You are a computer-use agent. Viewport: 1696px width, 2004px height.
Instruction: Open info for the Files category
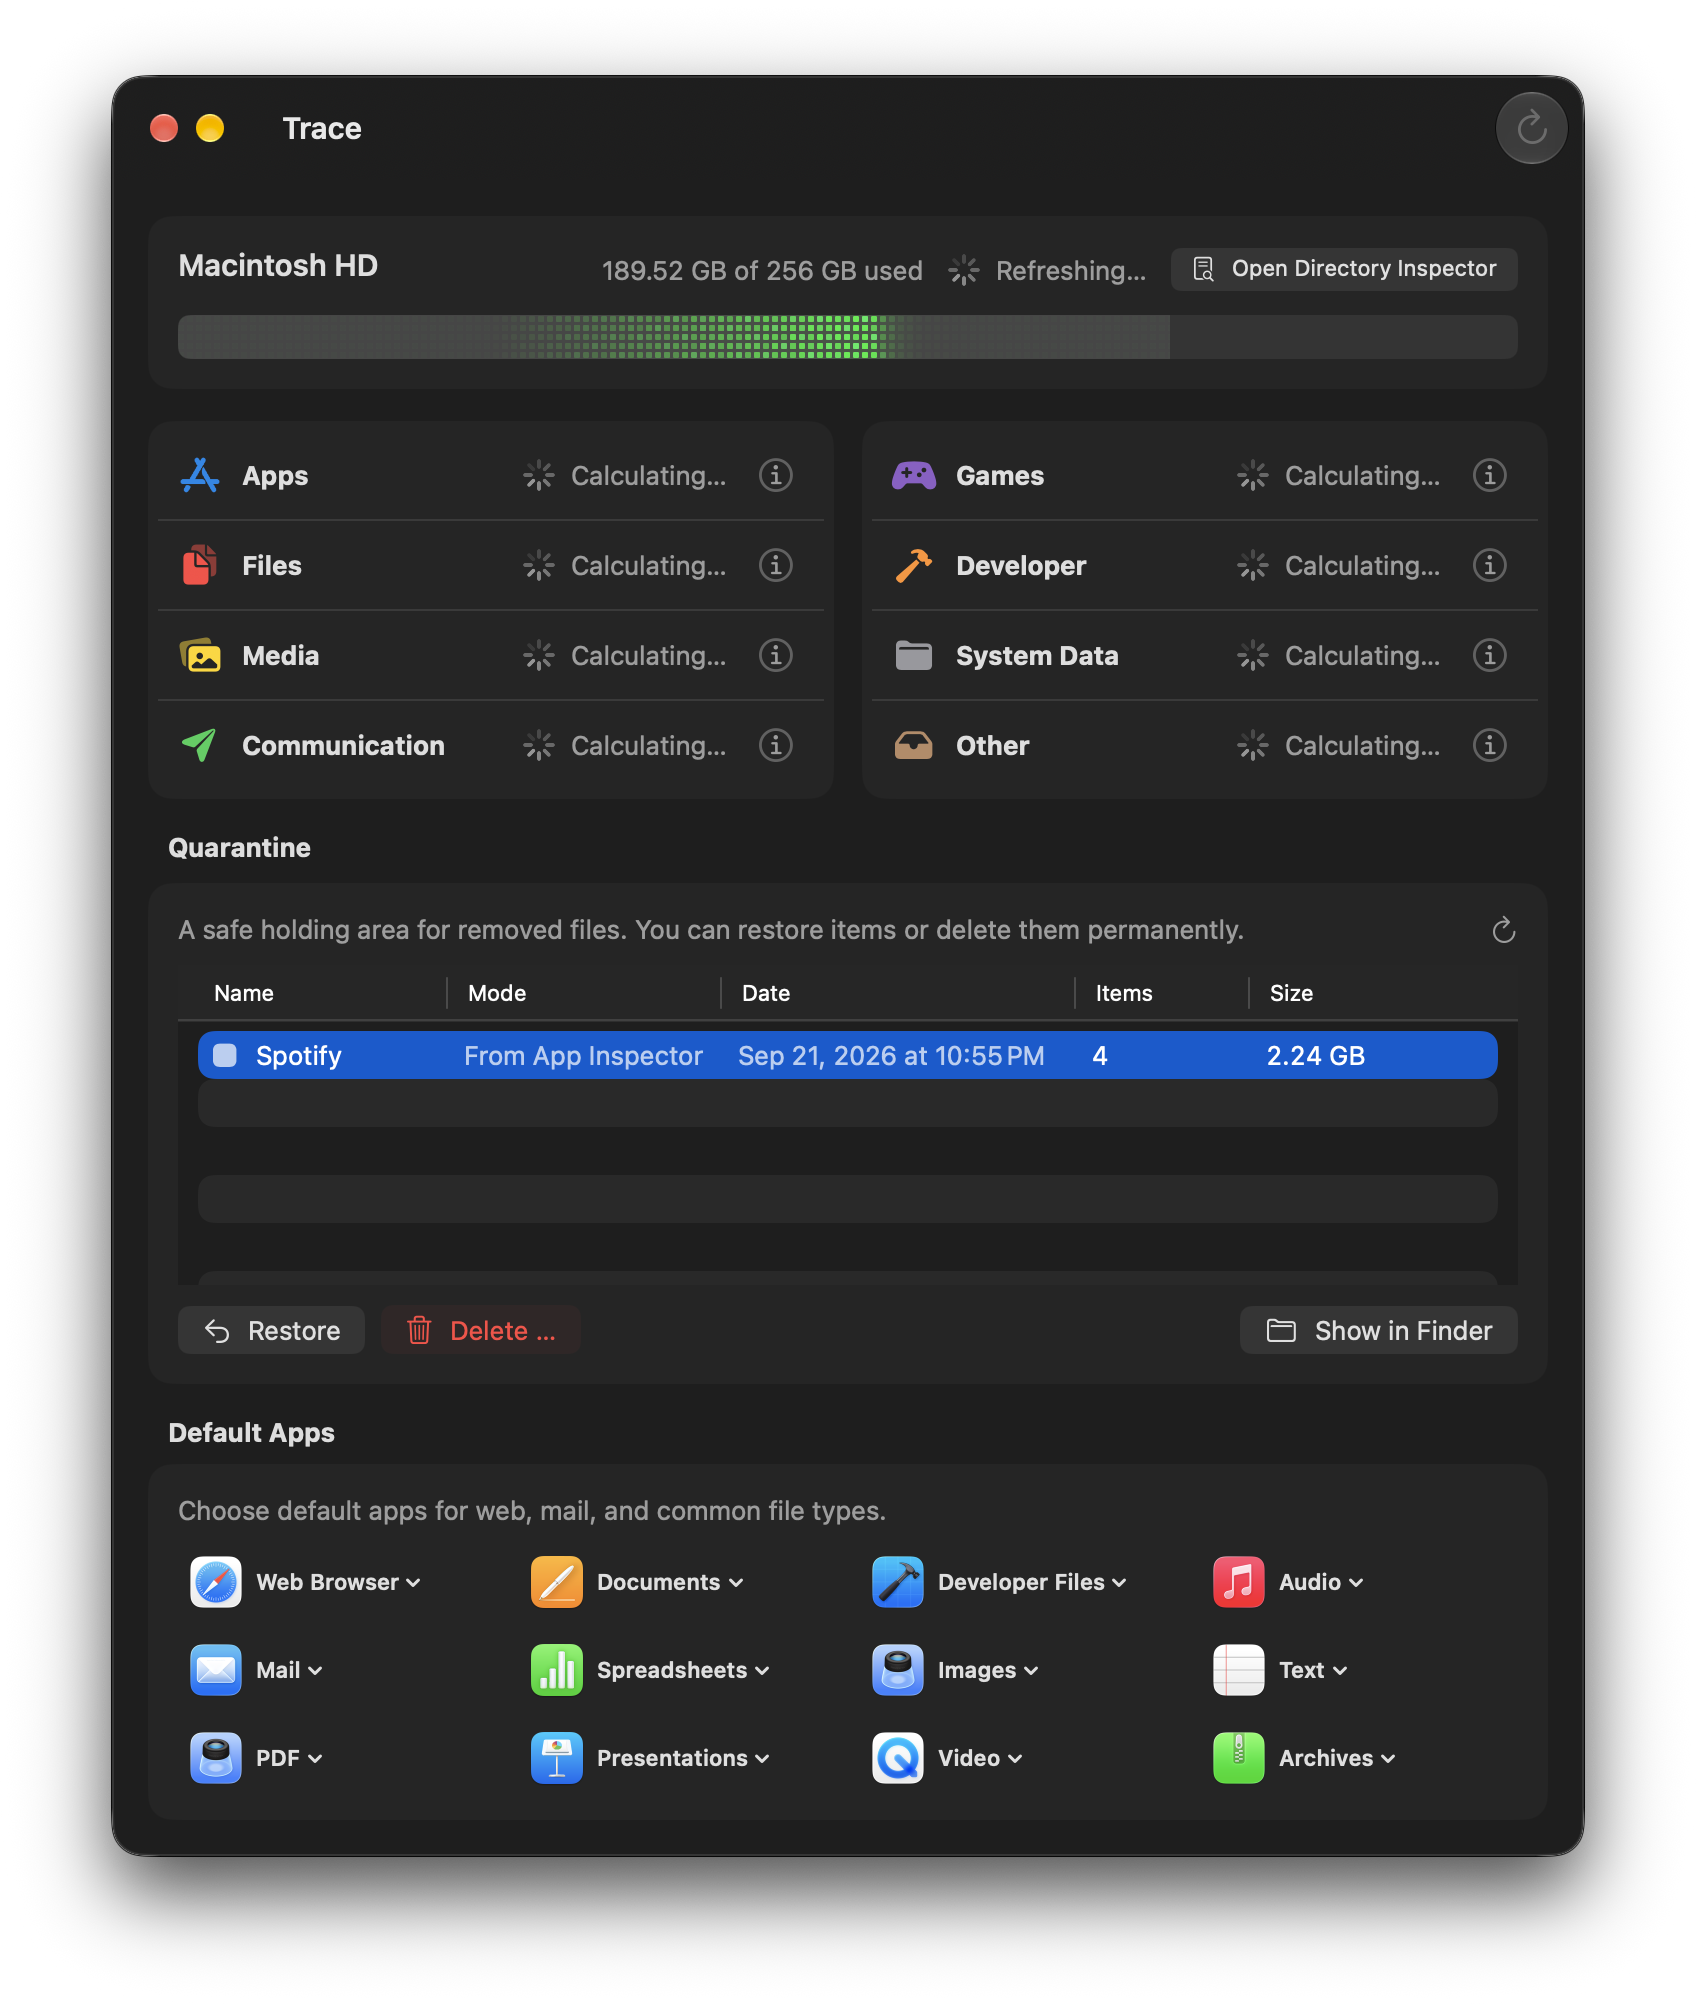click(775, 565)
